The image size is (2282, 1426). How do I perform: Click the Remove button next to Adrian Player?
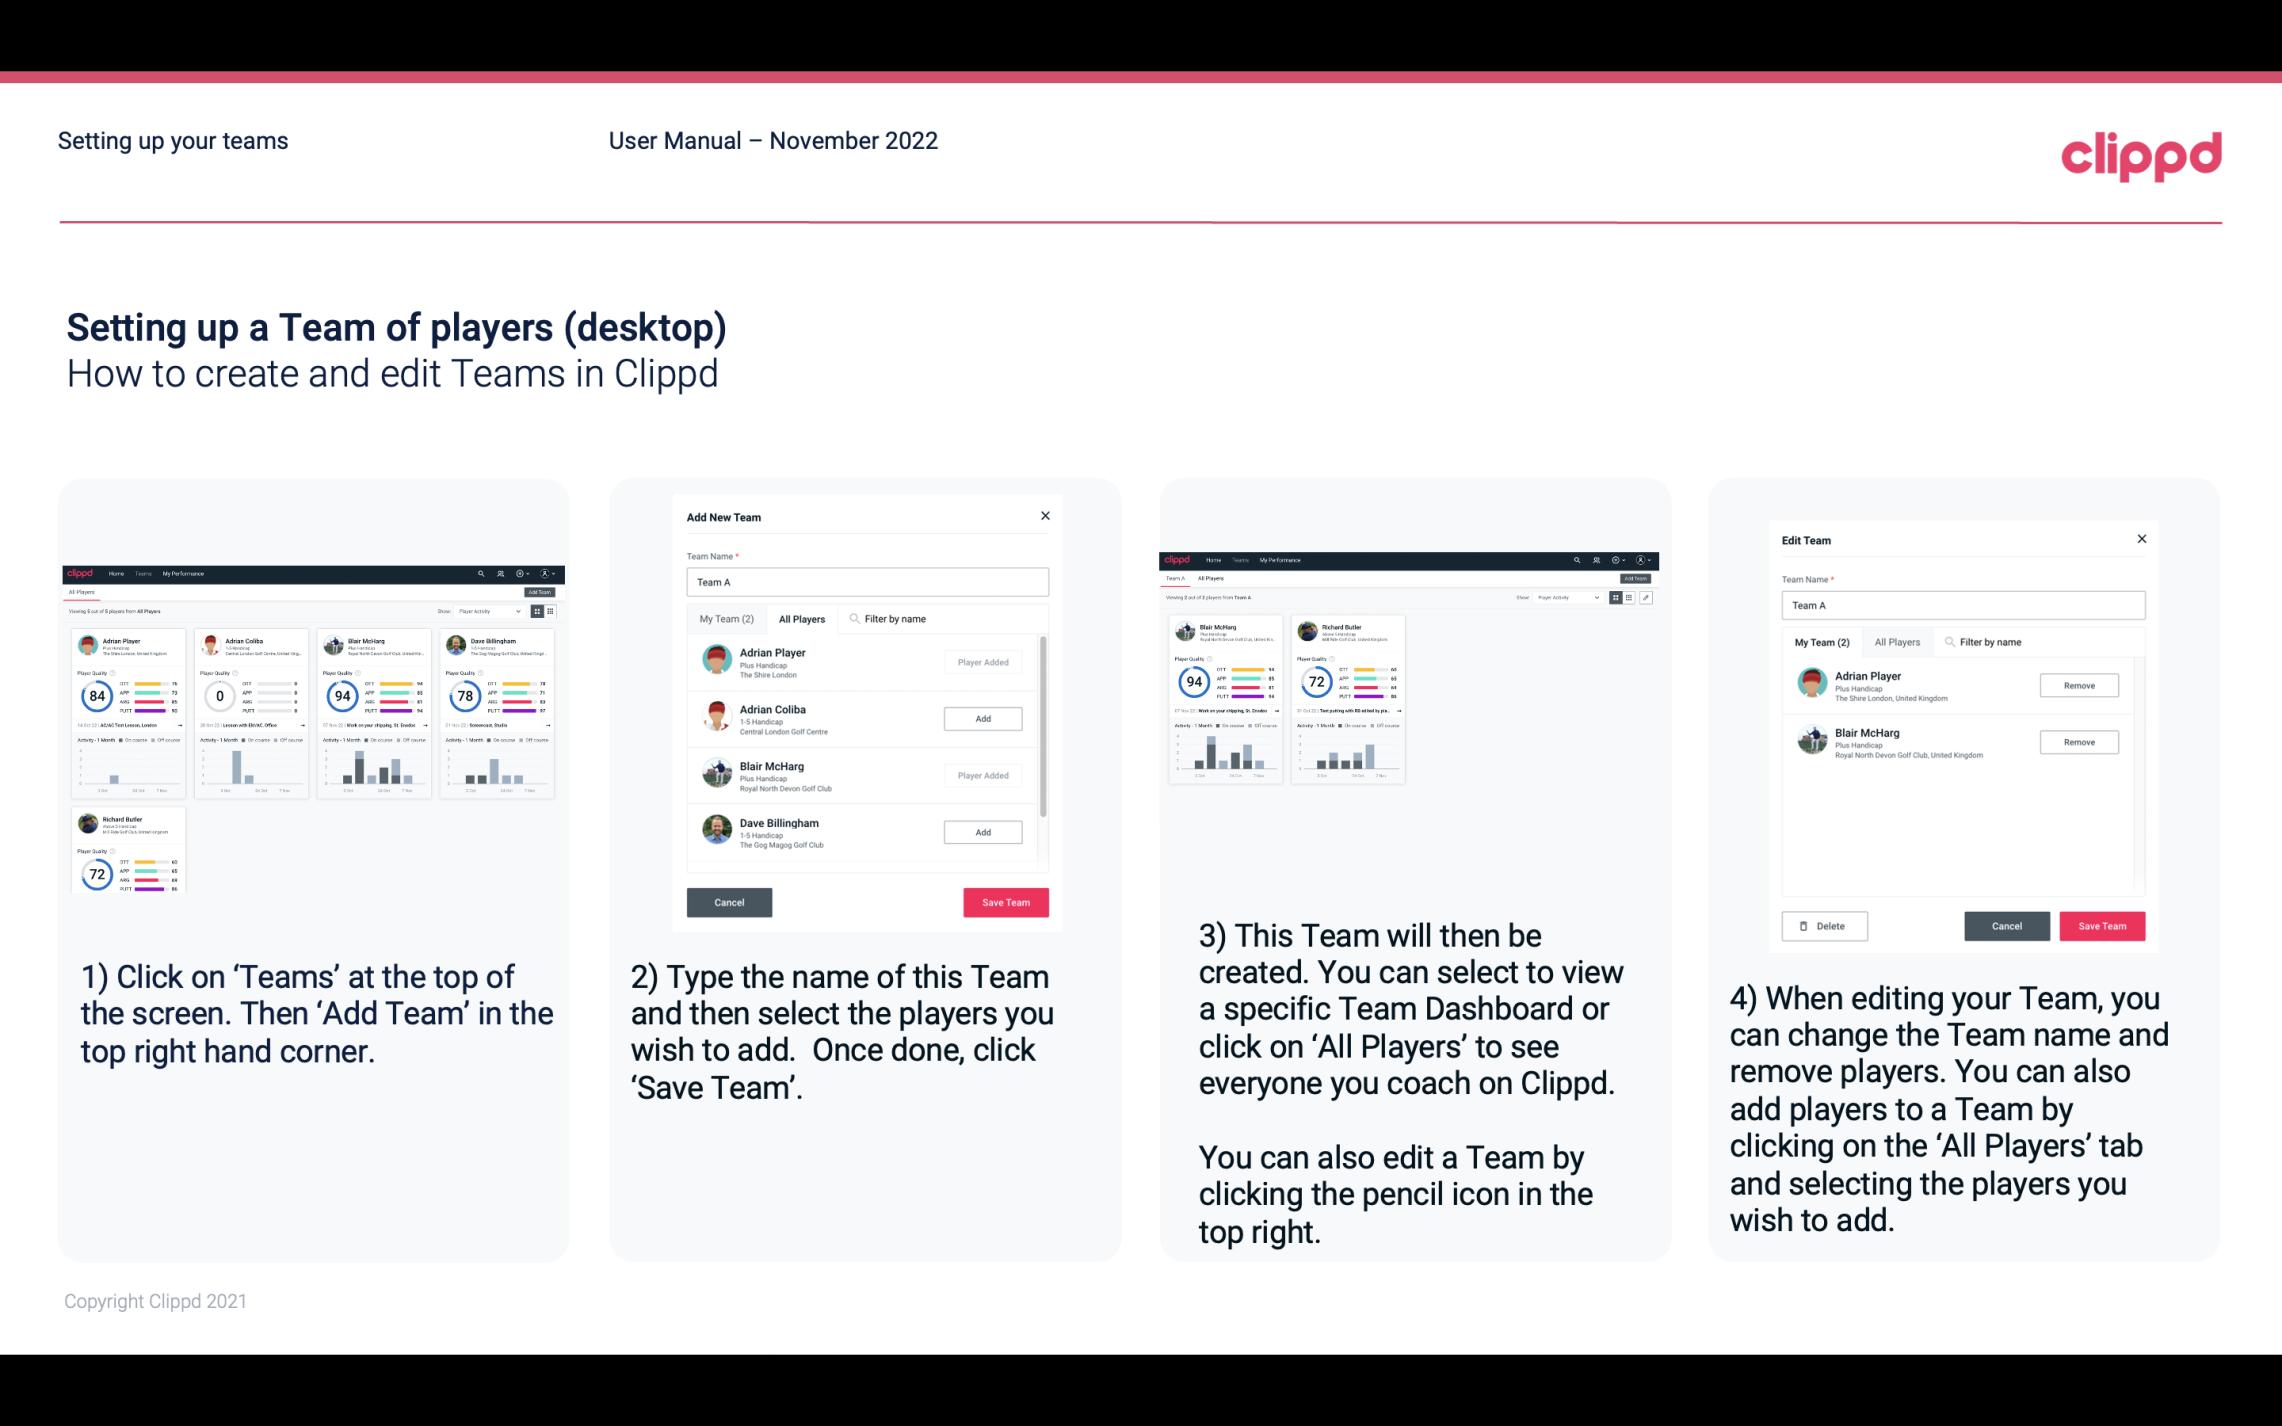click(2078, 687)
